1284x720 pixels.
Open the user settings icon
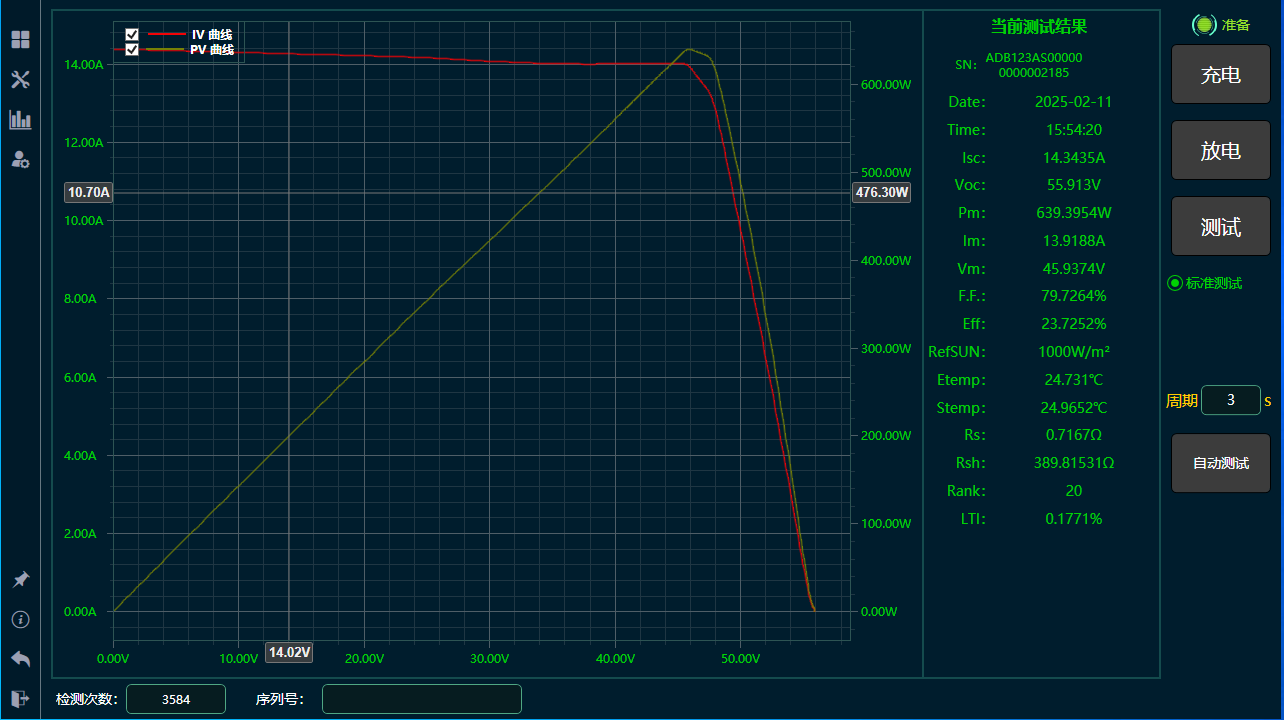[x=20, y=159]
